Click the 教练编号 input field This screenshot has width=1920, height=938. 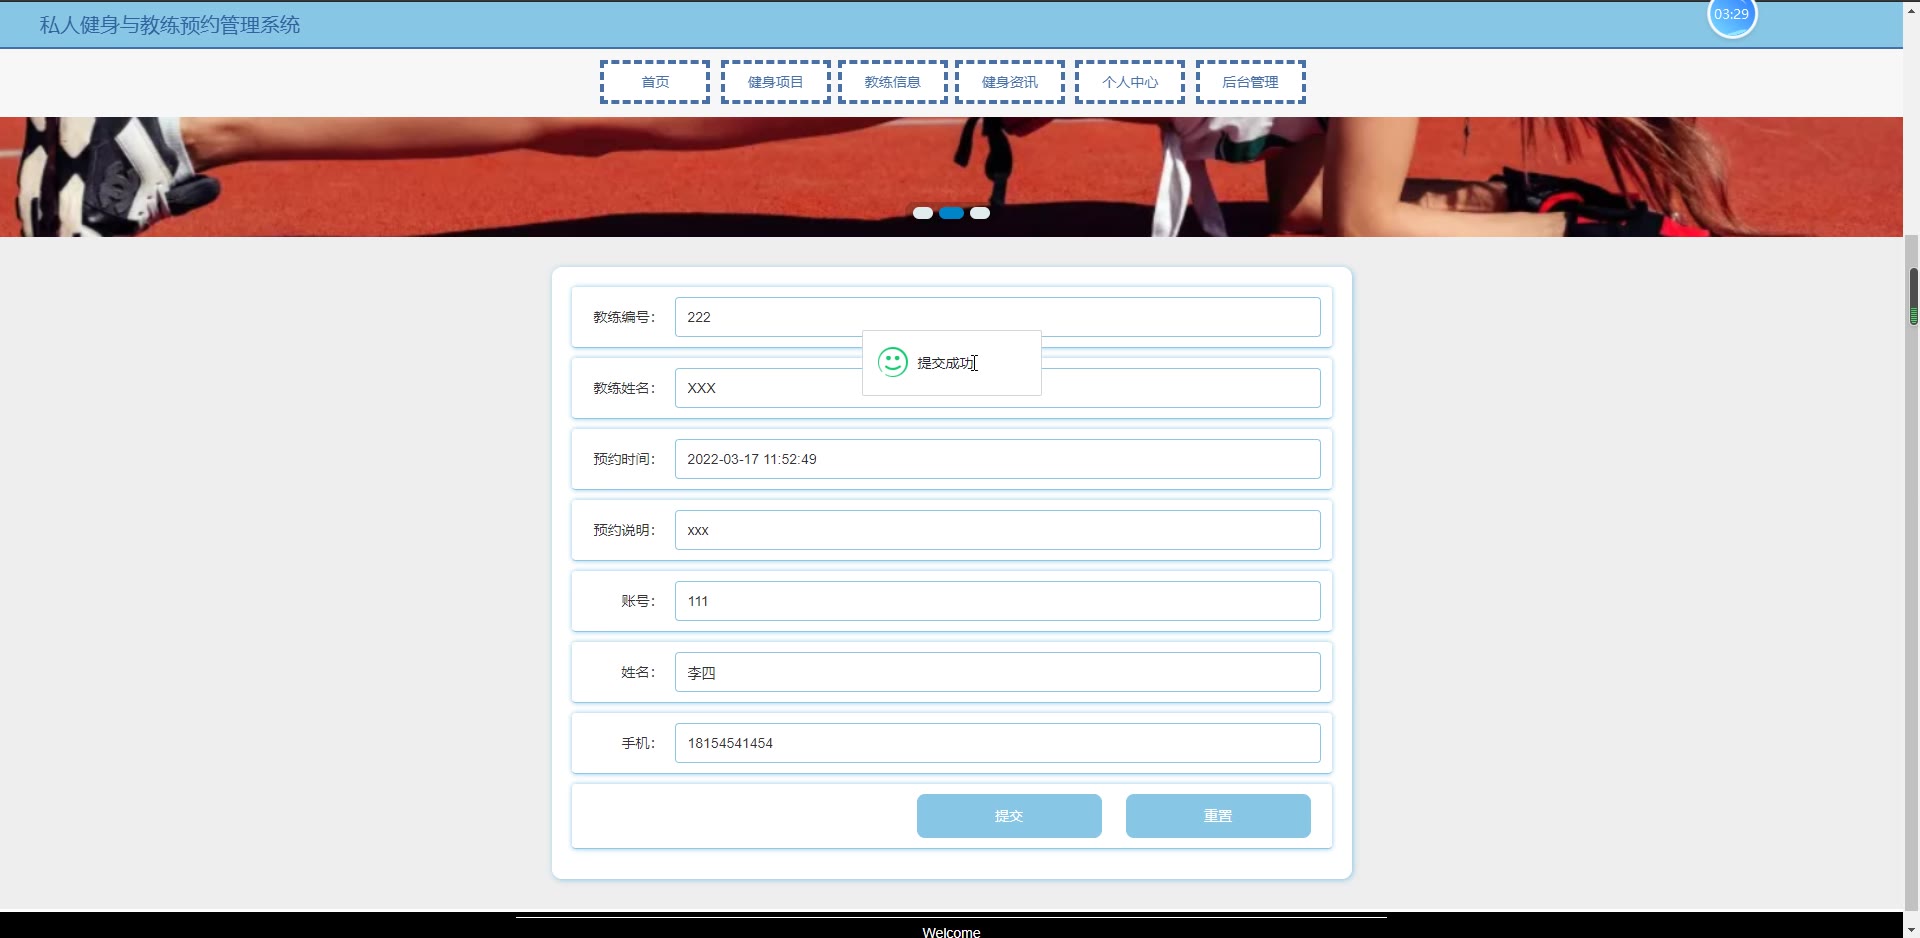pyautogui.click(x=997, y=317)
